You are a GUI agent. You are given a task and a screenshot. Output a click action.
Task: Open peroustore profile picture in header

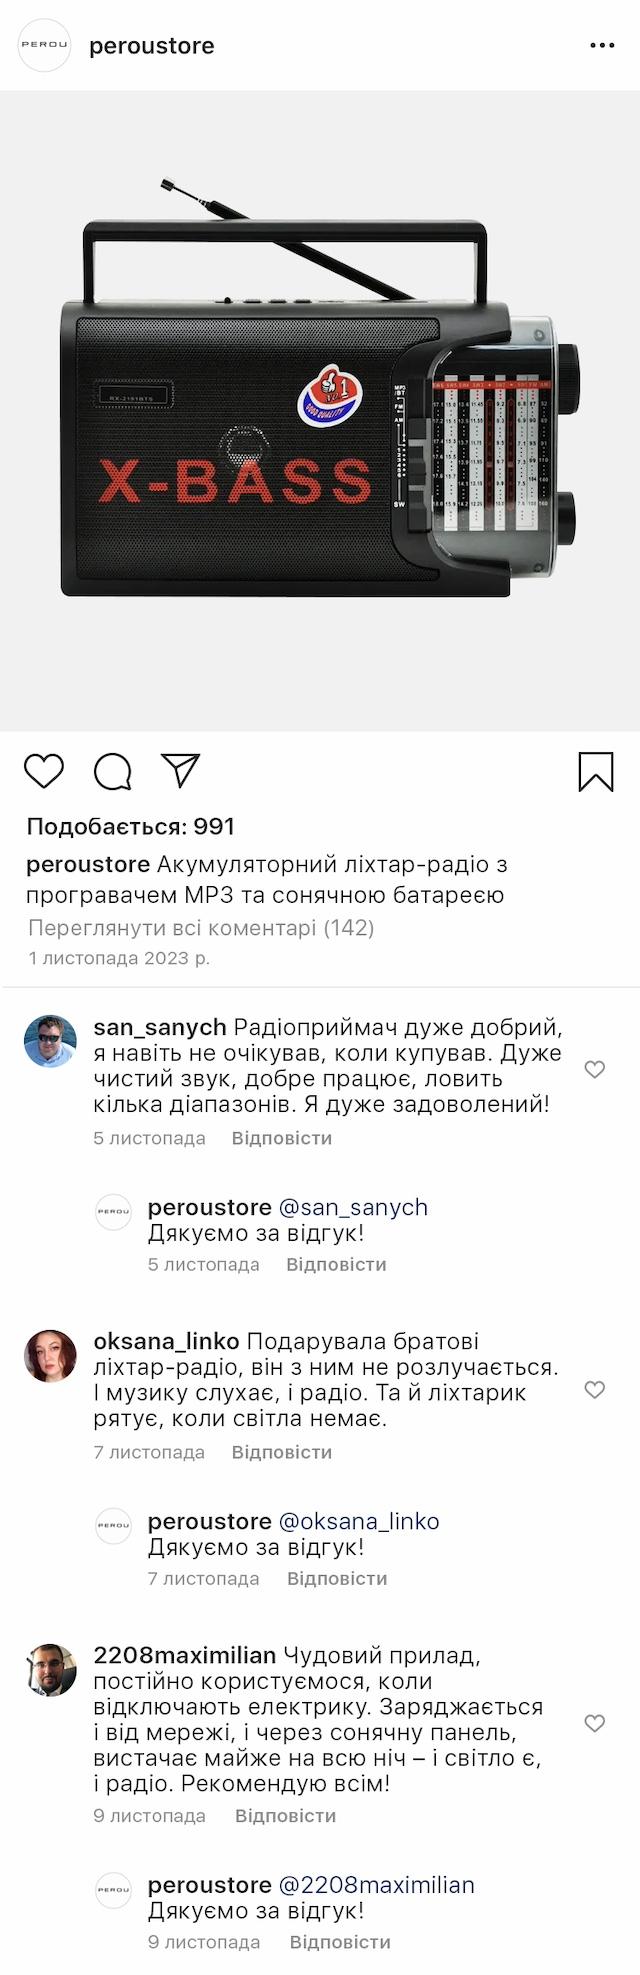[x=45, y=46]
